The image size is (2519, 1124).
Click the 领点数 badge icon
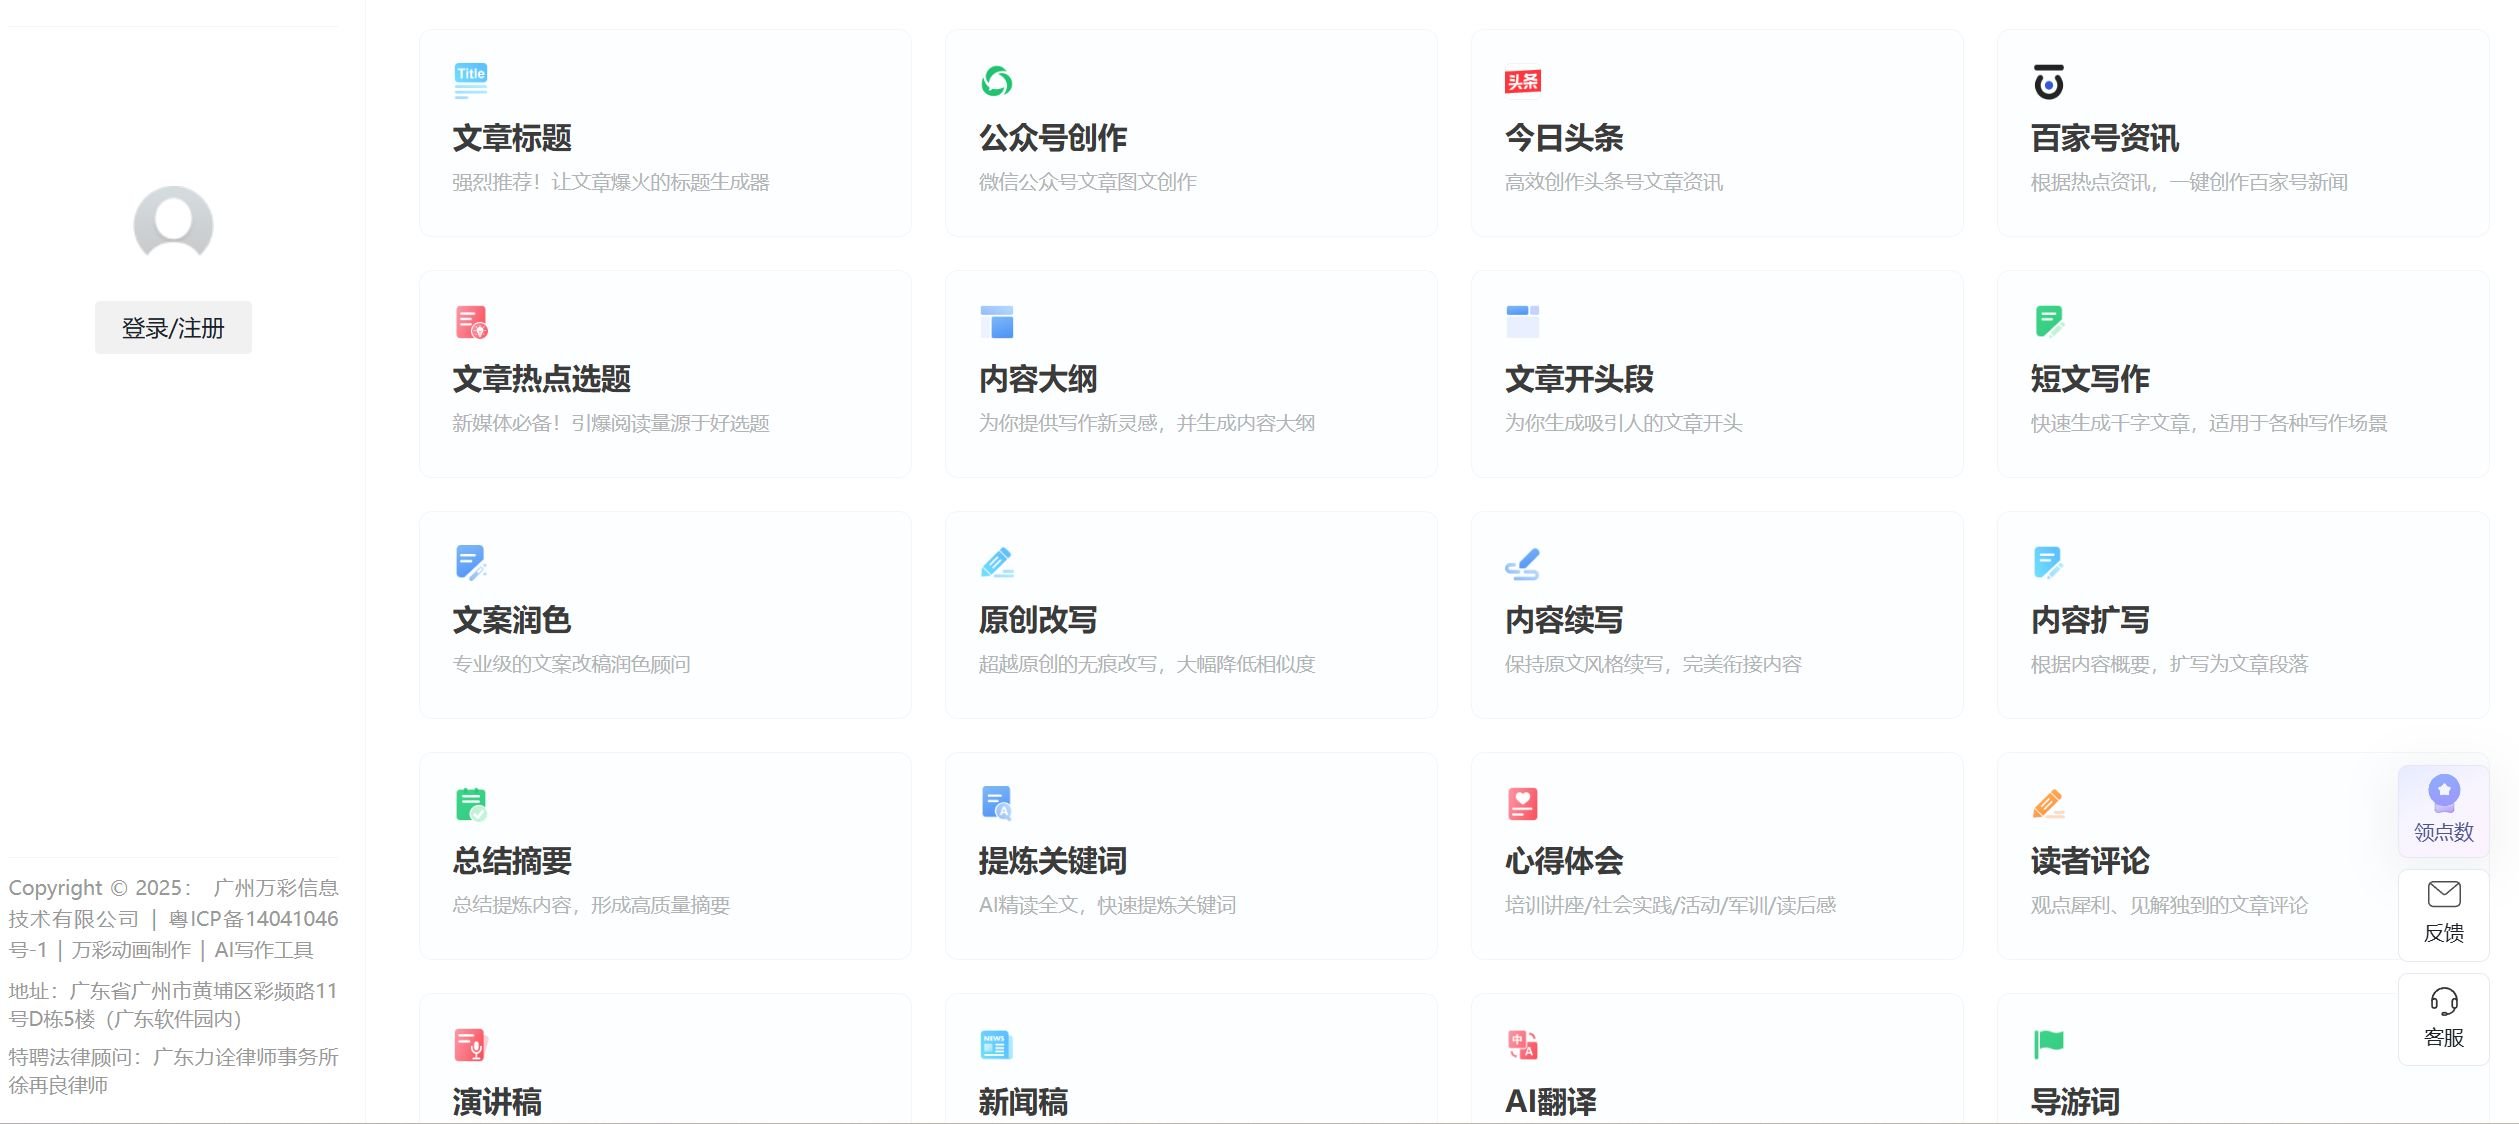pos(2444,793)
